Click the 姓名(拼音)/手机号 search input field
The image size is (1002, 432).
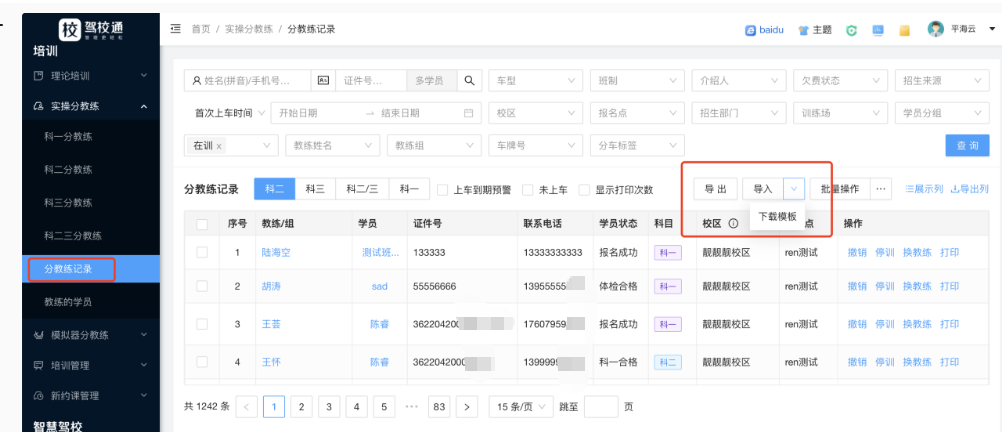coord(250,80)
